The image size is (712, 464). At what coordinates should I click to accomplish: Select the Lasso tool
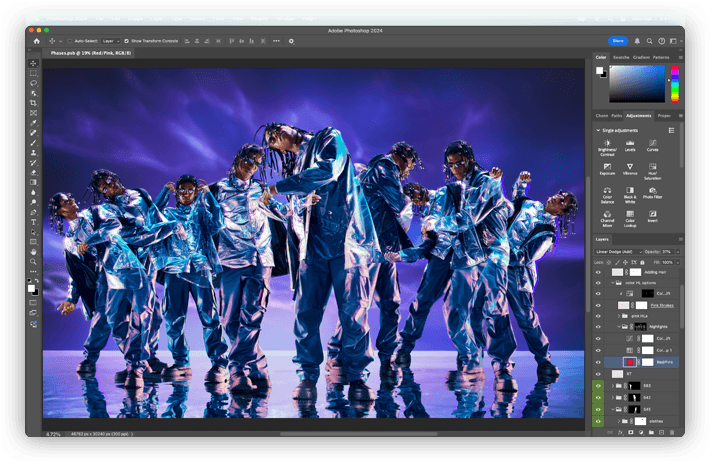click(33, 83)
